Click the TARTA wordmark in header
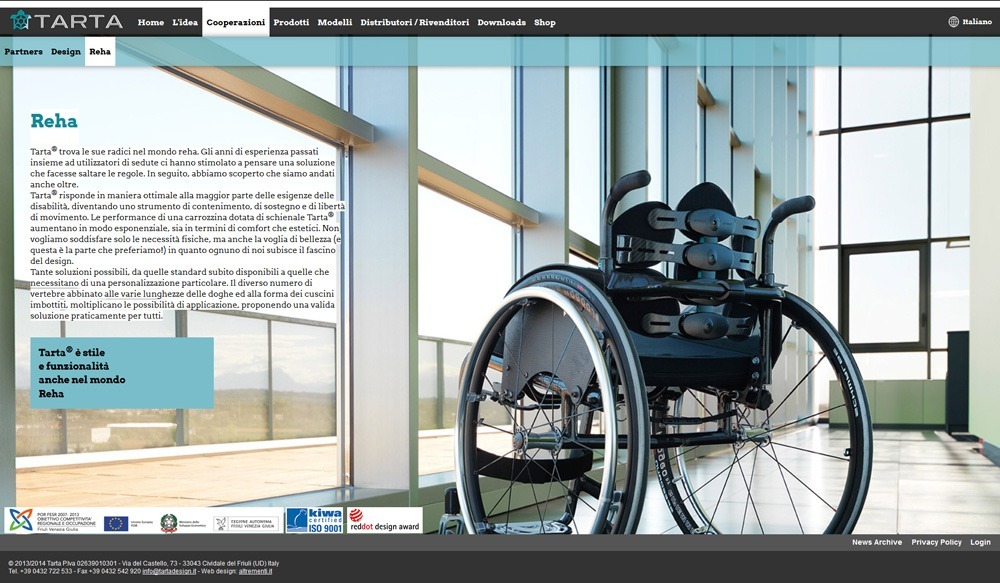This screenshot has height=583, width=1000. tap(78, 22)
